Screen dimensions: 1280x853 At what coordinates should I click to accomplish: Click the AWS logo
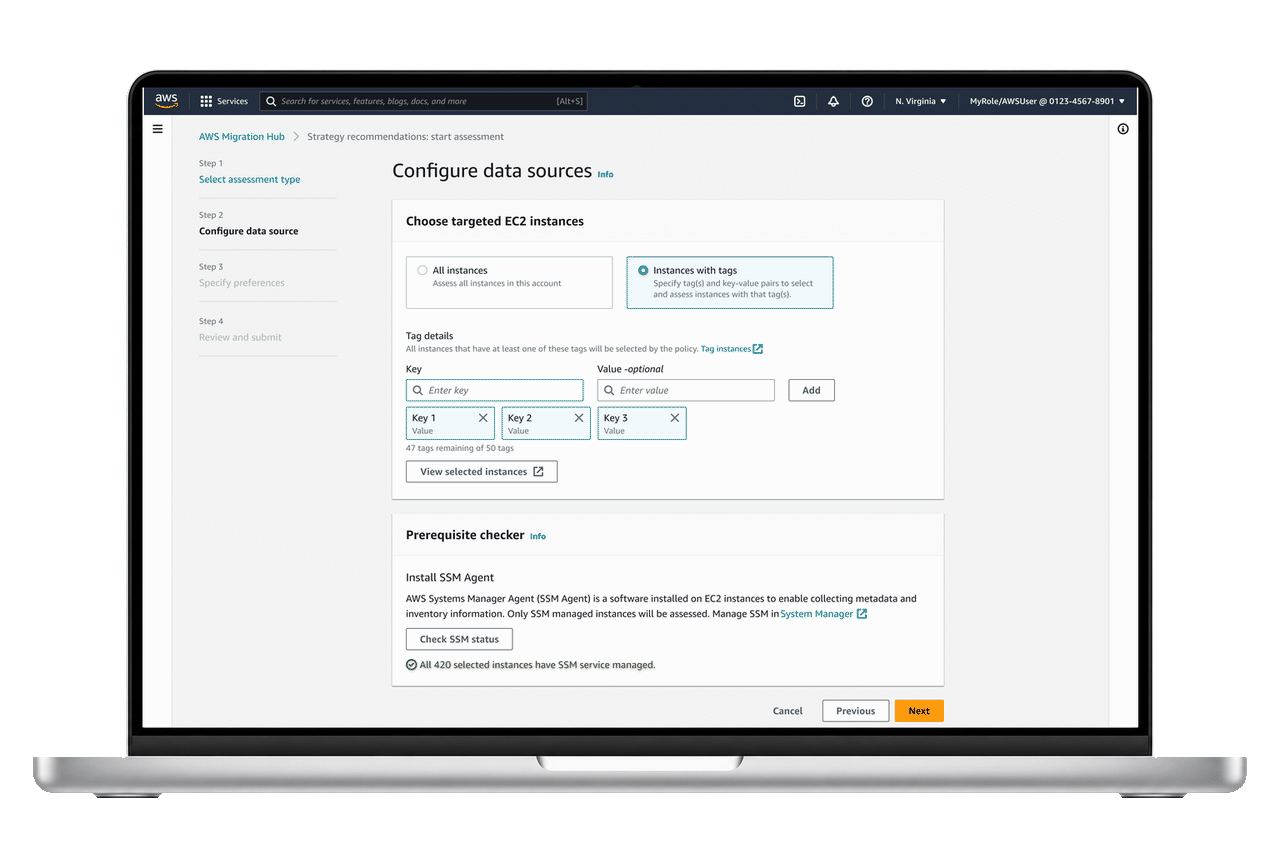click(x=166, y=101)
